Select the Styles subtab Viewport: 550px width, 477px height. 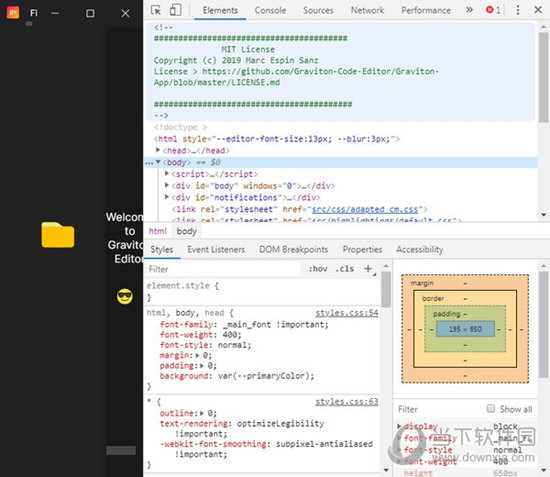pyautogui.click(x=162, y=249)
